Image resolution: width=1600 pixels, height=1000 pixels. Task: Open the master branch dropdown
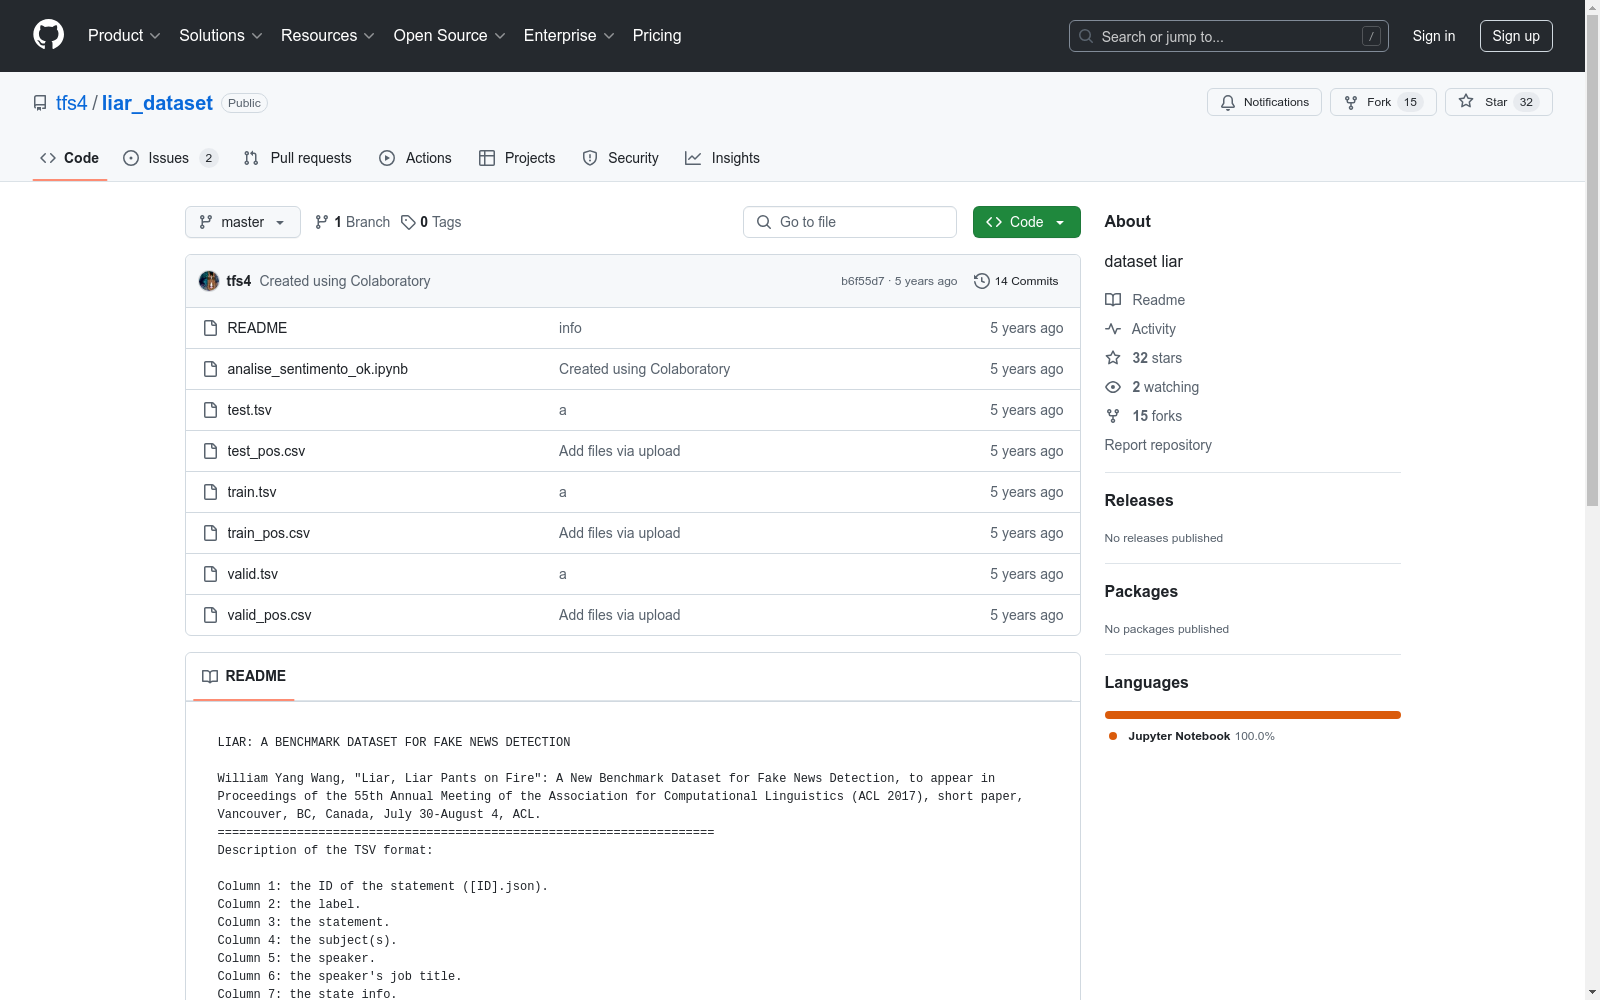[243, 222]
